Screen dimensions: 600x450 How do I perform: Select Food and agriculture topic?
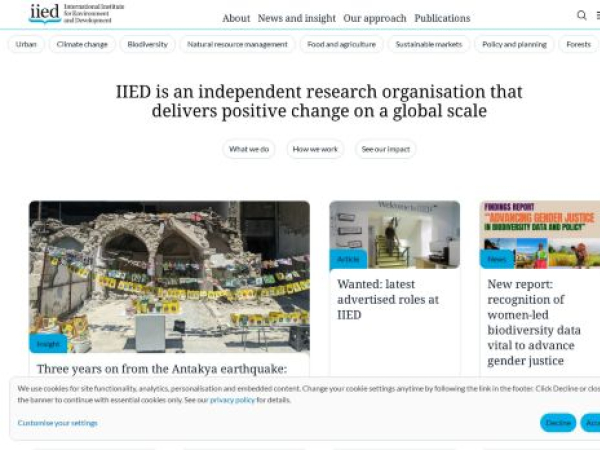[341, 44]
